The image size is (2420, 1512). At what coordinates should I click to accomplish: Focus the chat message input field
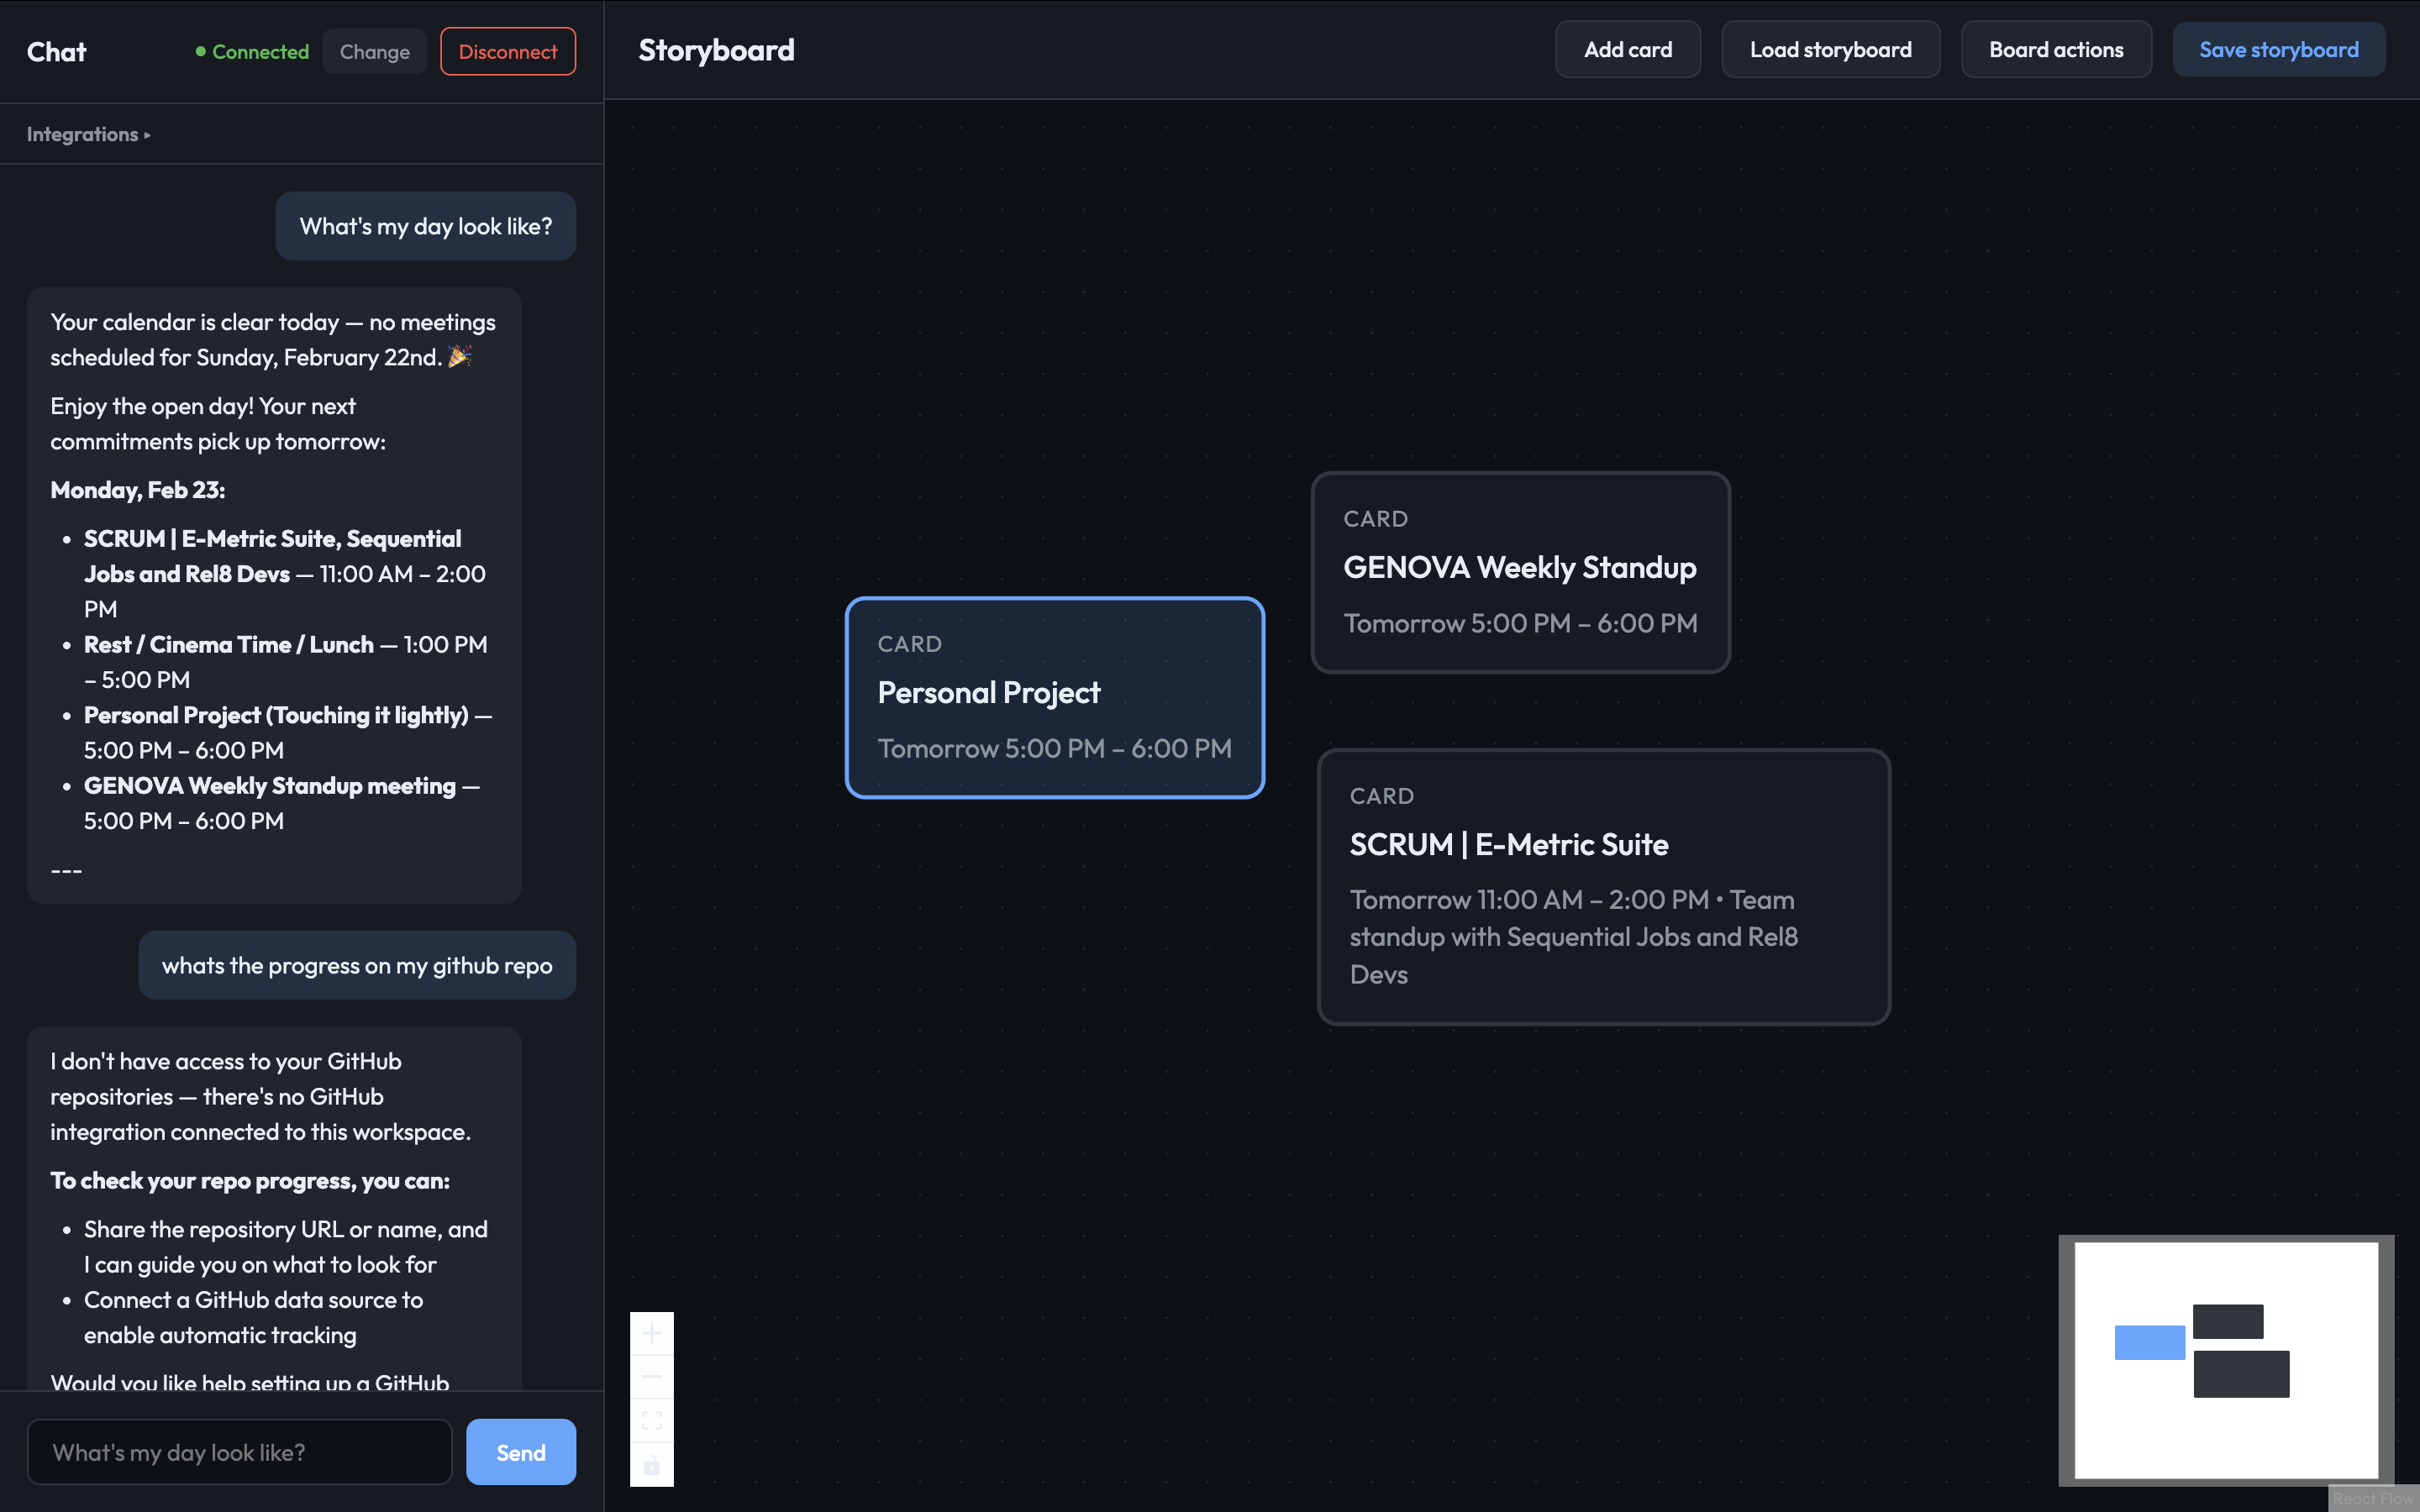point(239,1452)
